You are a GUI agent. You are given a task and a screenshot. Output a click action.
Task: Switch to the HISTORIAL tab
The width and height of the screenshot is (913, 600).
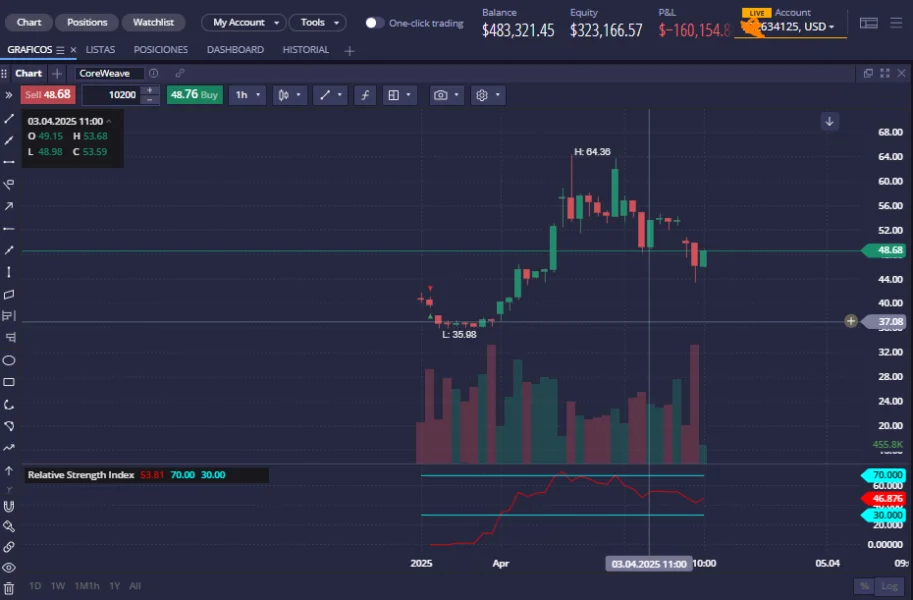(x=306, y=50)
